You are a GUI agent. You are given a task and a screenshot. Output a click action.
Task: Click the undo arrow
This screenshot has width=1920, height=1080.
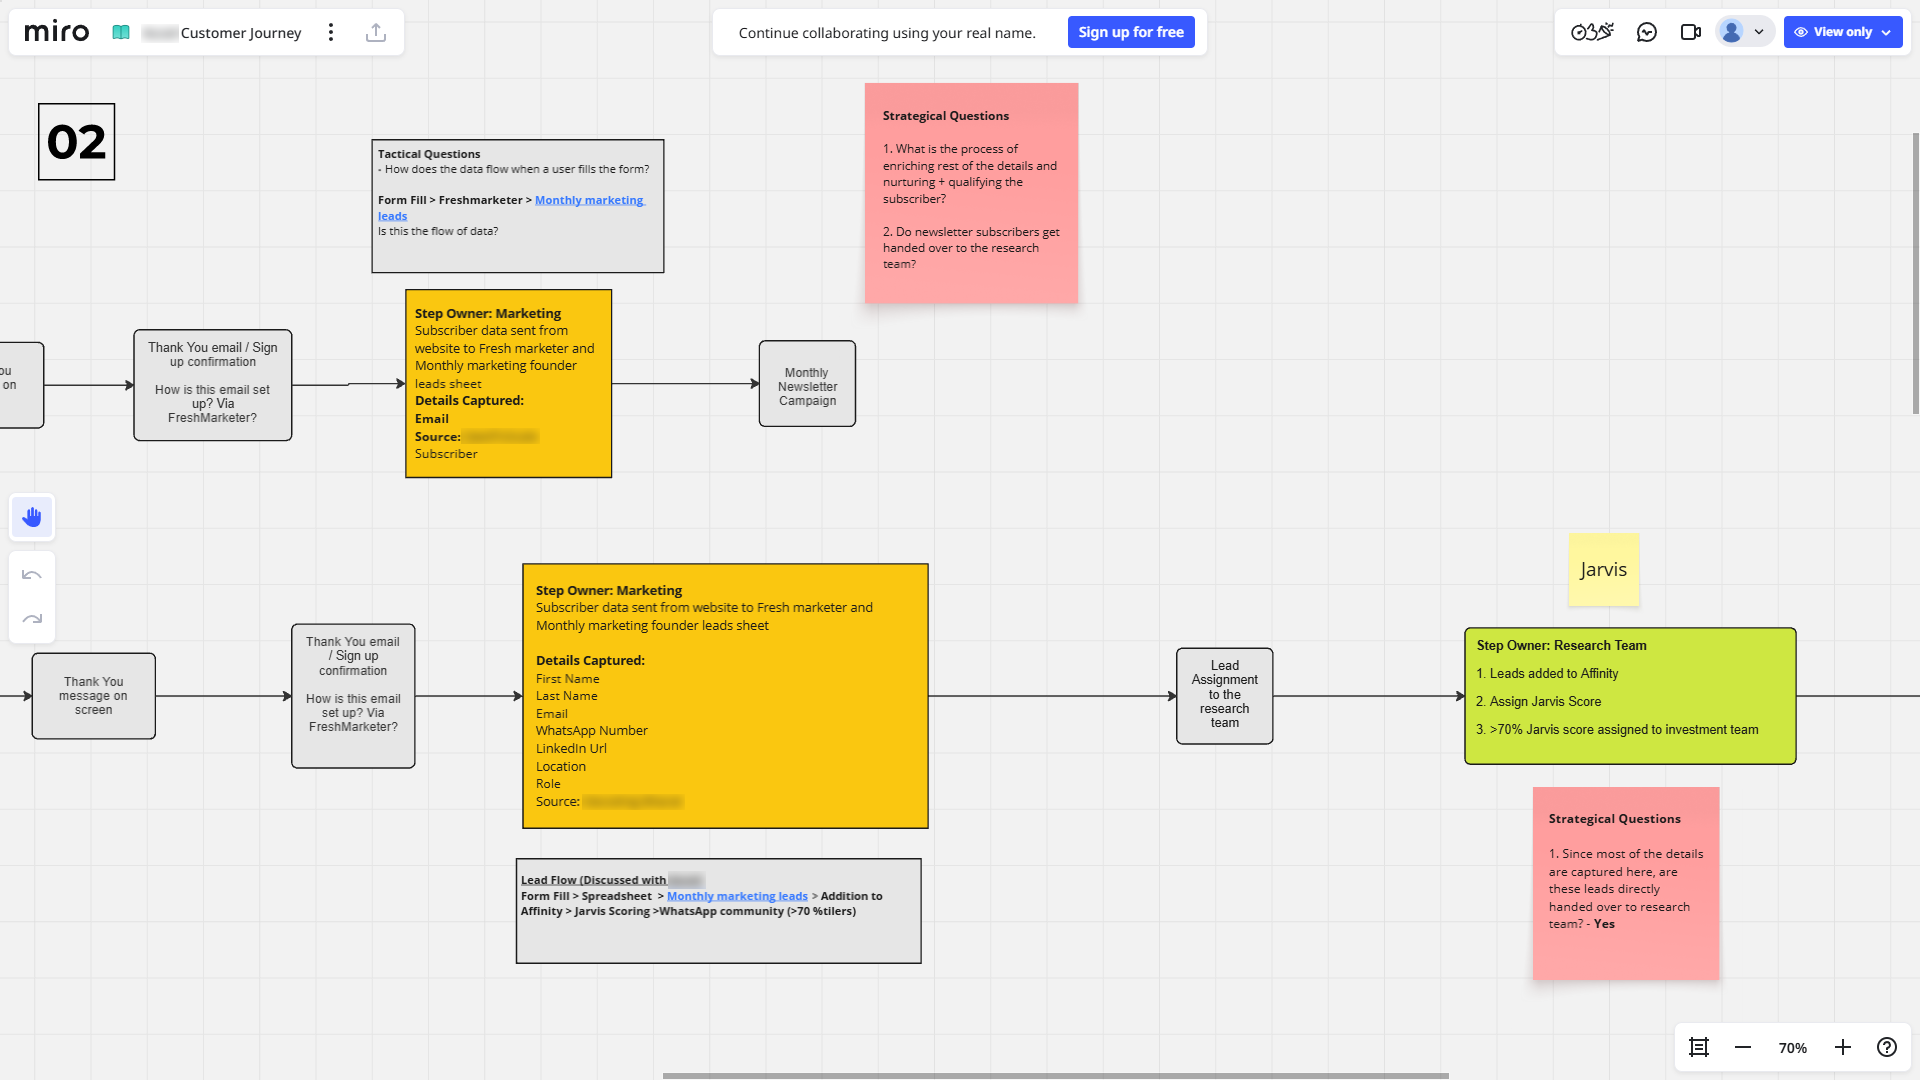click(x=32, y=575)
